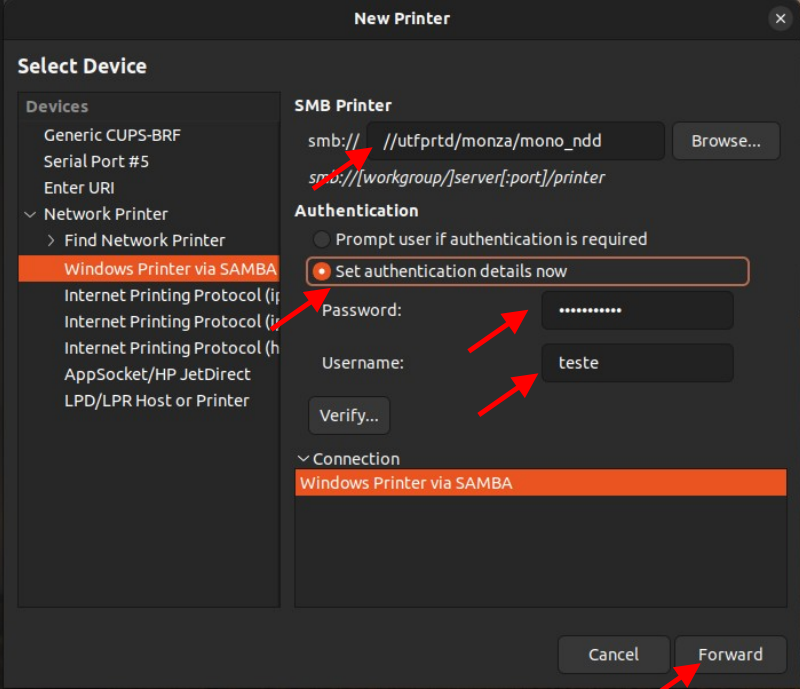Viewport: 800px width, 689px height.
Task: Select LPD/LPR Host or Printer
Action: click(156, 400)
